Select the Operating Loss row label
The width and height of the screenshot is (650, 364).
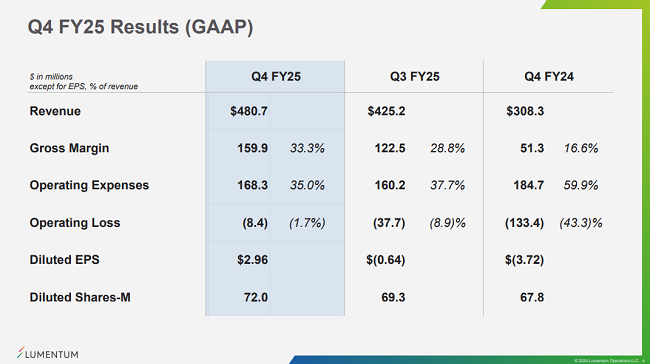click(x=75, y=223)
